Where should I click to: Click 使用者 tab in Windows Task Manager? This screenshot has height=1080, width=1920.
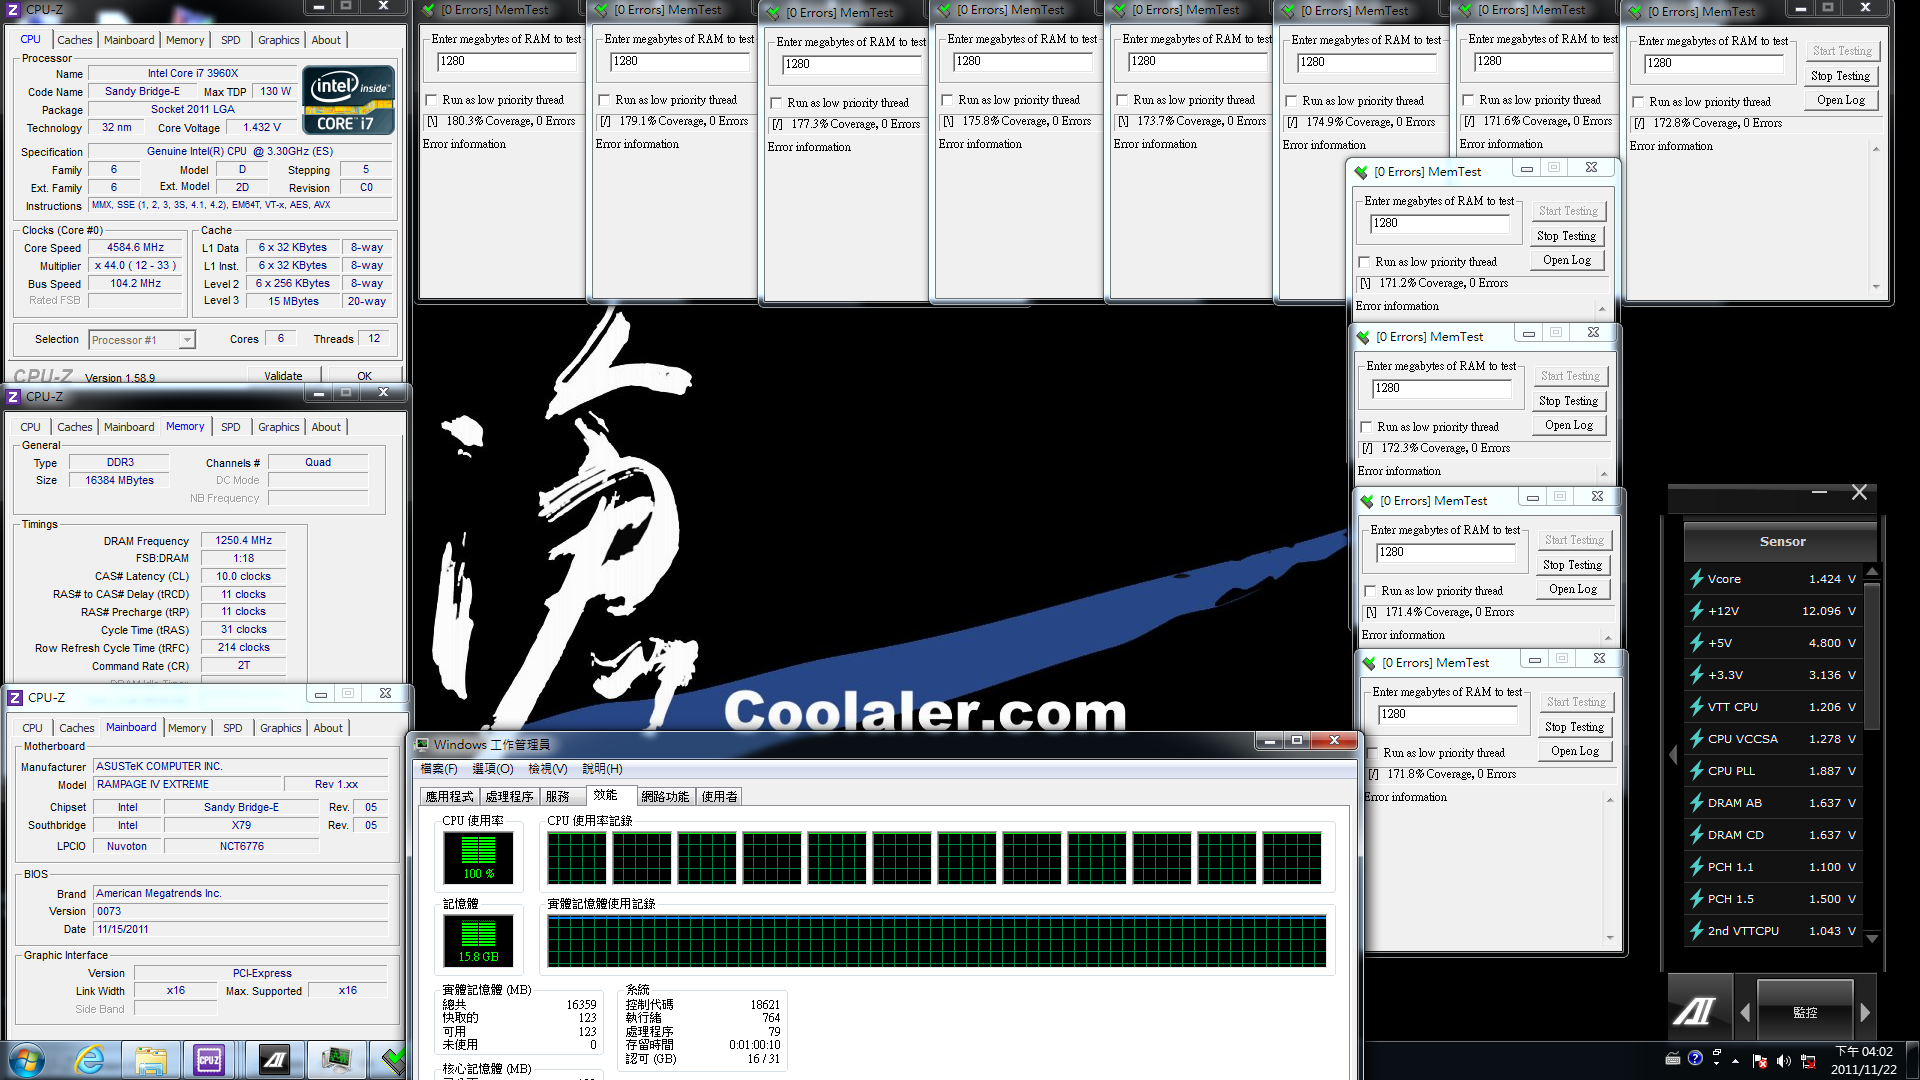[x=721, y=796]
